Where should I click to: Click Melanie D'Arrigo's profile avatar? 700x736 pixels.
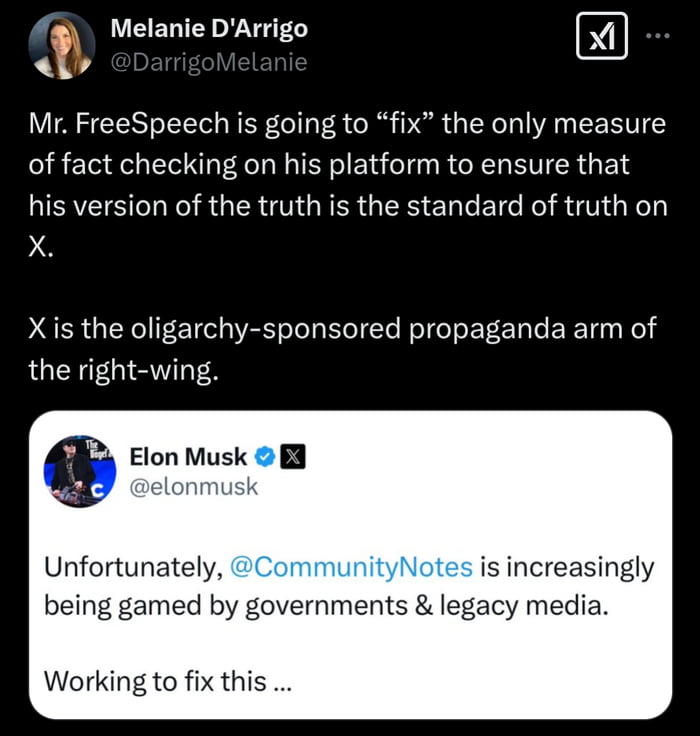[62, 46]
